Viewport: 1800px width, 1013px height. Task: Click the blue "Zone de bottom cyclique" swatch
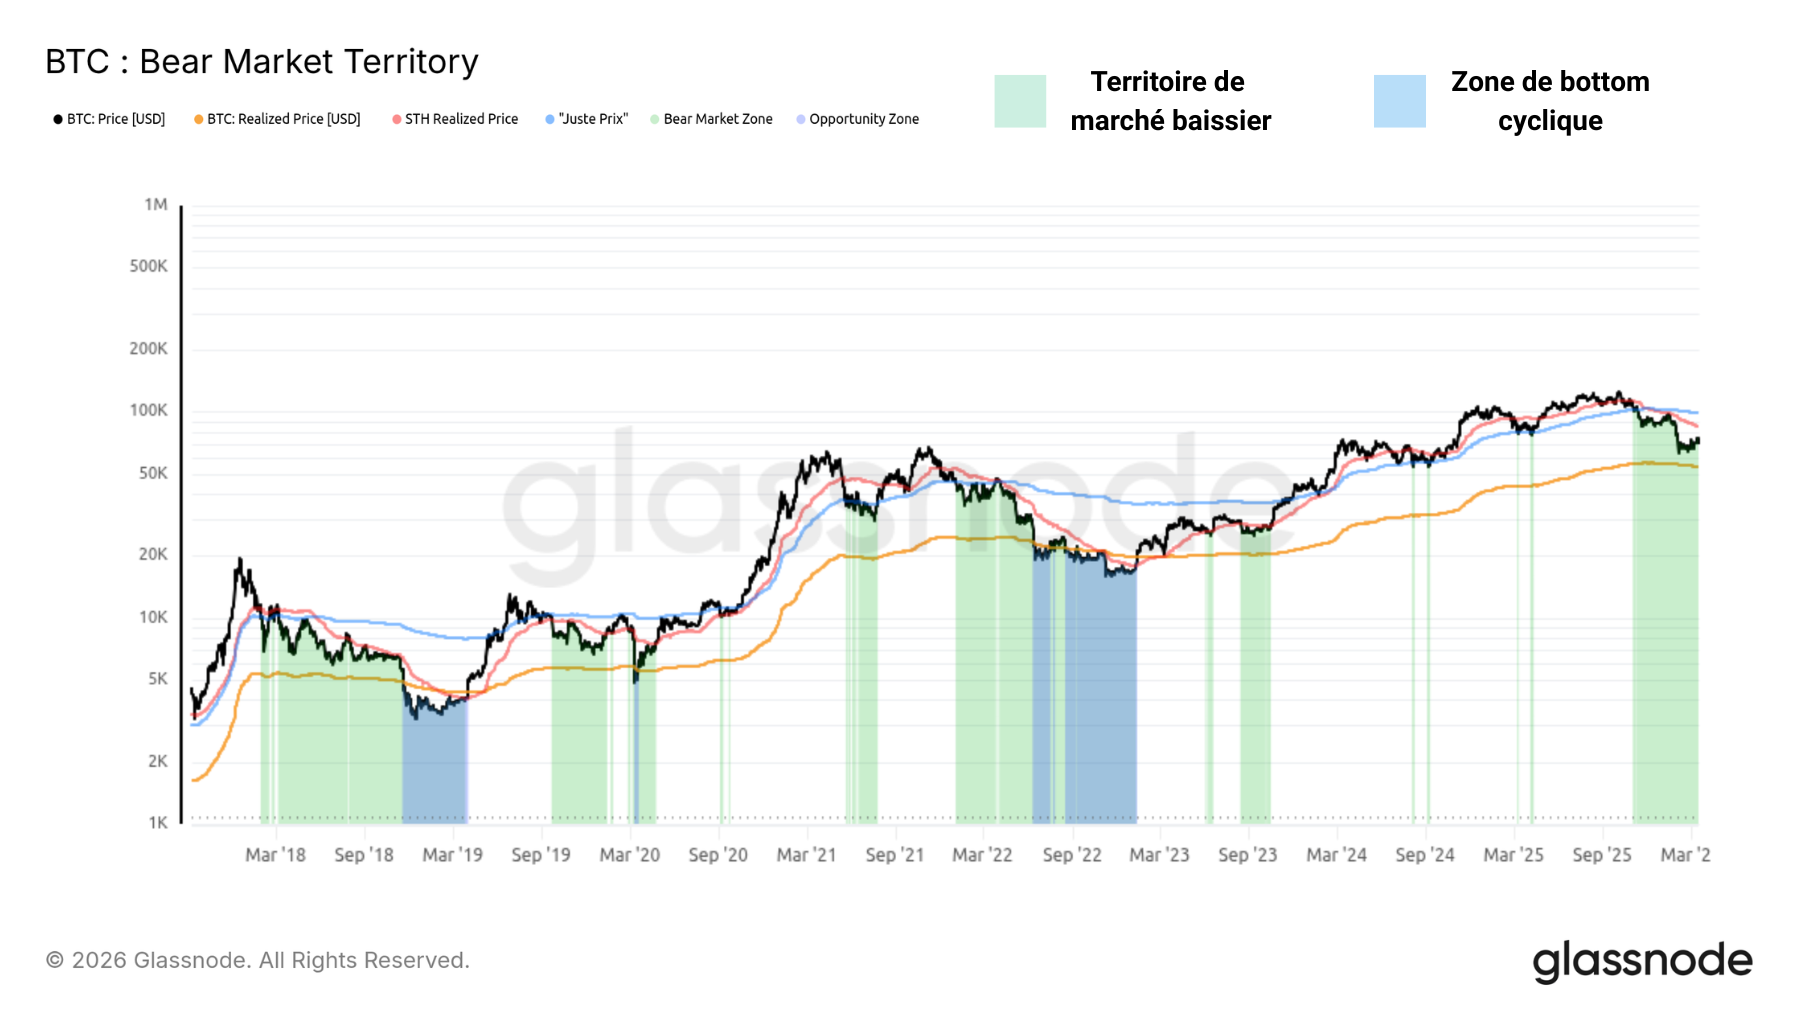1399,101
